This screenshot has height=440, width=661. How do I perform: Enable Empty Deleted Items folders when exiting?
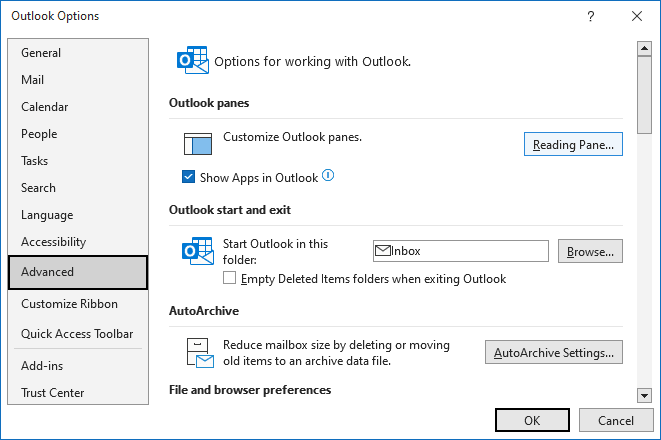pos(229,278)
